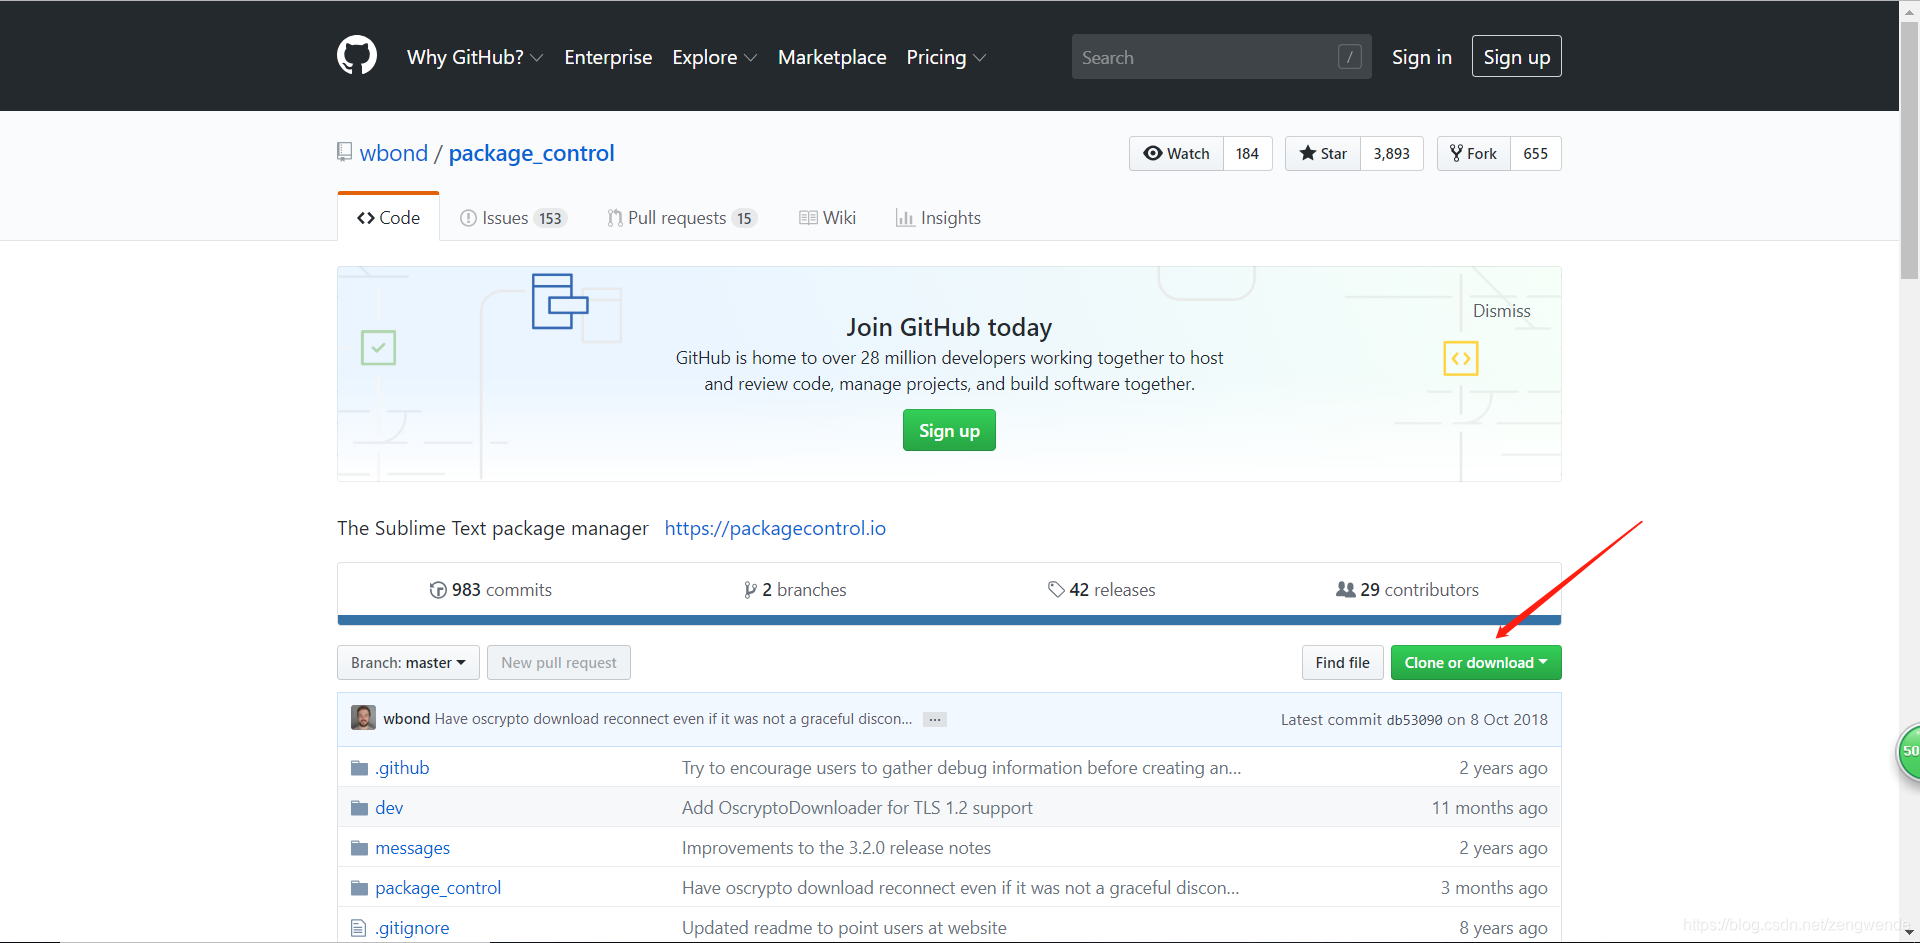Open the https://packagecontrol.io link
This screenshot has height=943, width=1920.
[x=775, y=528]
